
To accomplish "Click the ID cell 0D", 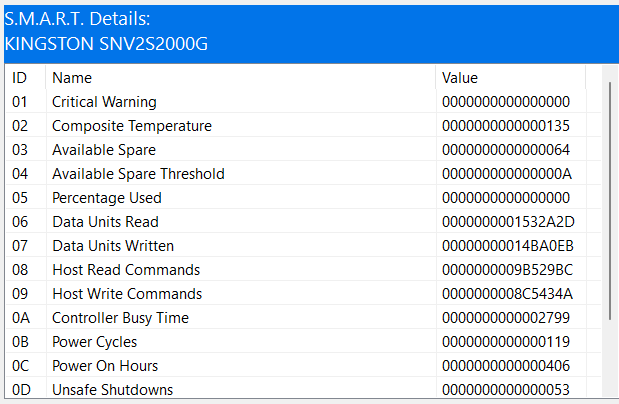I will [21, 390].
